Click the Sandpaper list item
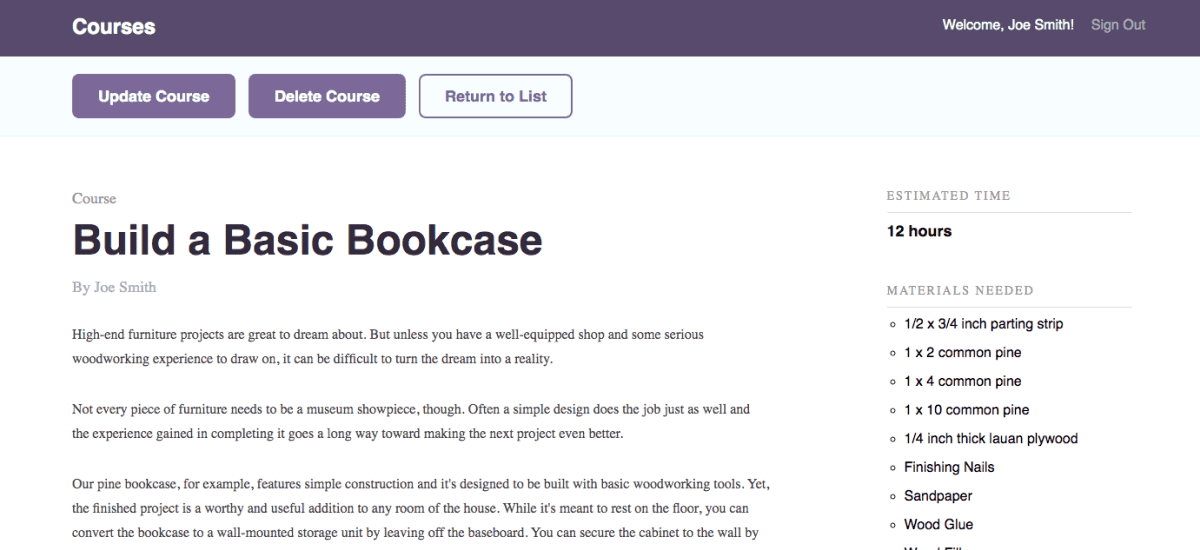Image resolution: width=1200 pixels, height=550 pixels. tap(938, 496)
